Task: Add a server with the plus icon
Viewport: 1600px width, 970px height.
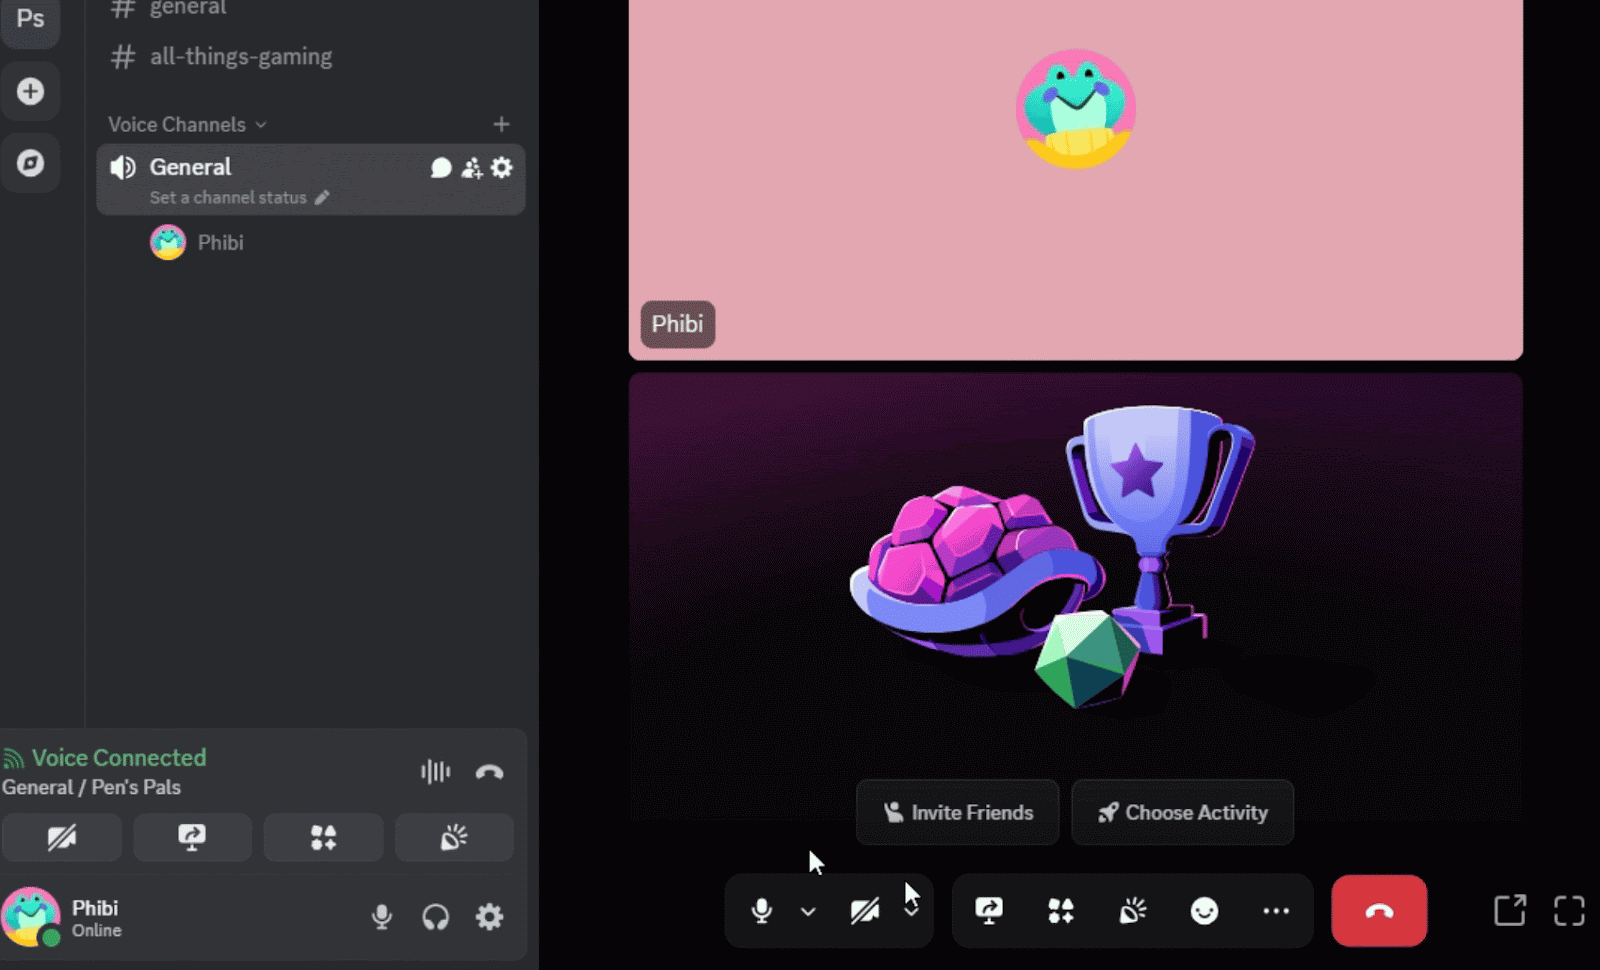Action: pos(31,90)
